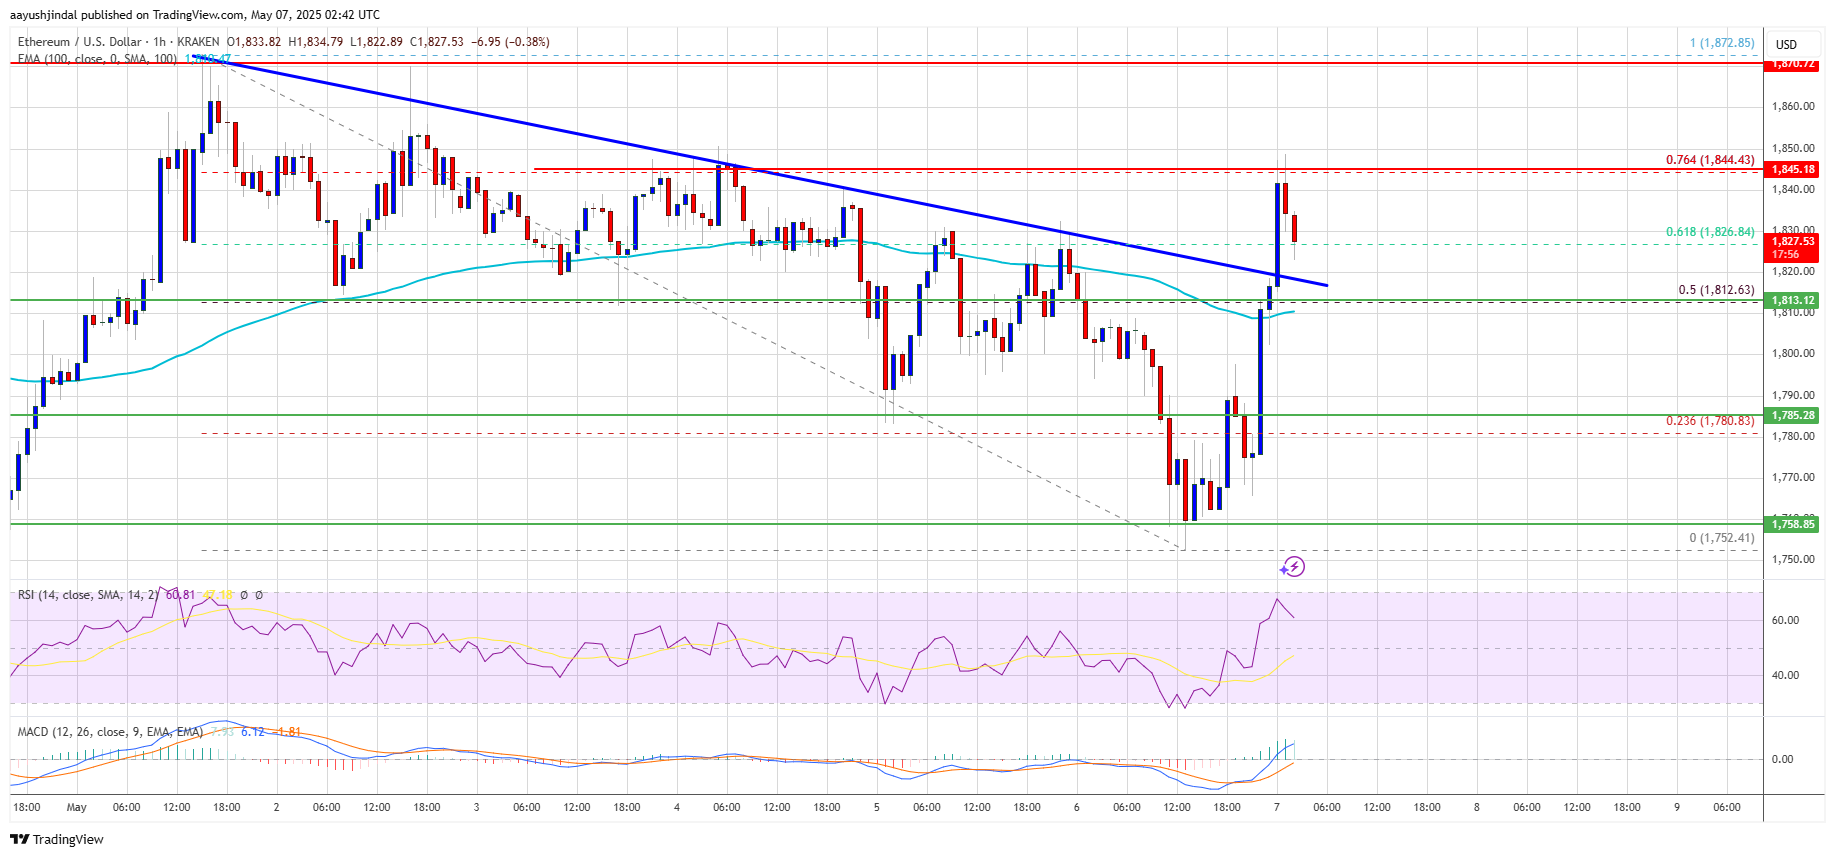Click the purple lightning event icon on chart
This screenshot has width=1835, height=857.
pyautogui.click(x=1292, y=567)
